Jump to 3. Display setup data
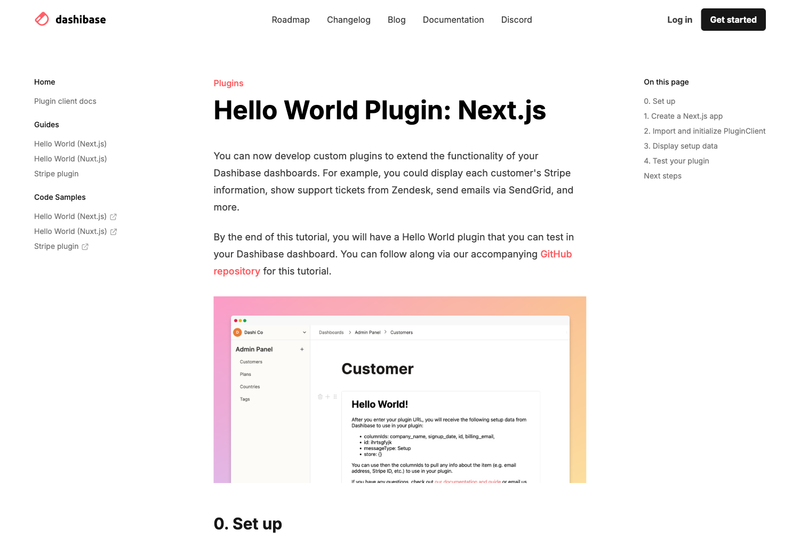The image size is (800, 533). pos(681,145)
